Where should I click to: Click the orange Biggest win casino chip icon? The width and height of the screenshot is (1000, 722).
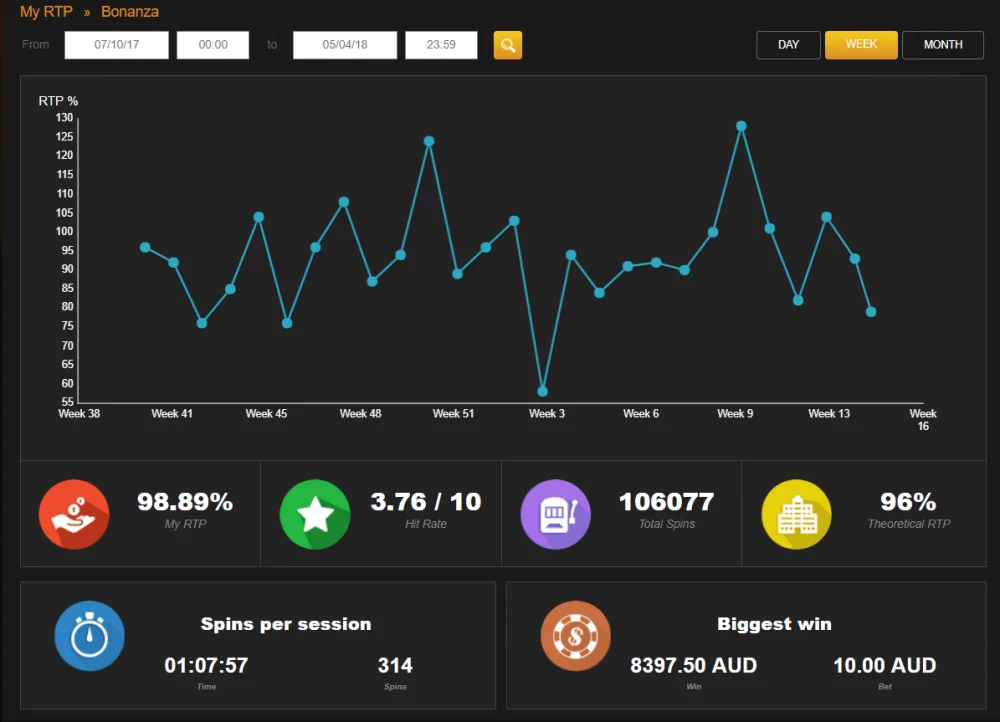pos(576,636)
